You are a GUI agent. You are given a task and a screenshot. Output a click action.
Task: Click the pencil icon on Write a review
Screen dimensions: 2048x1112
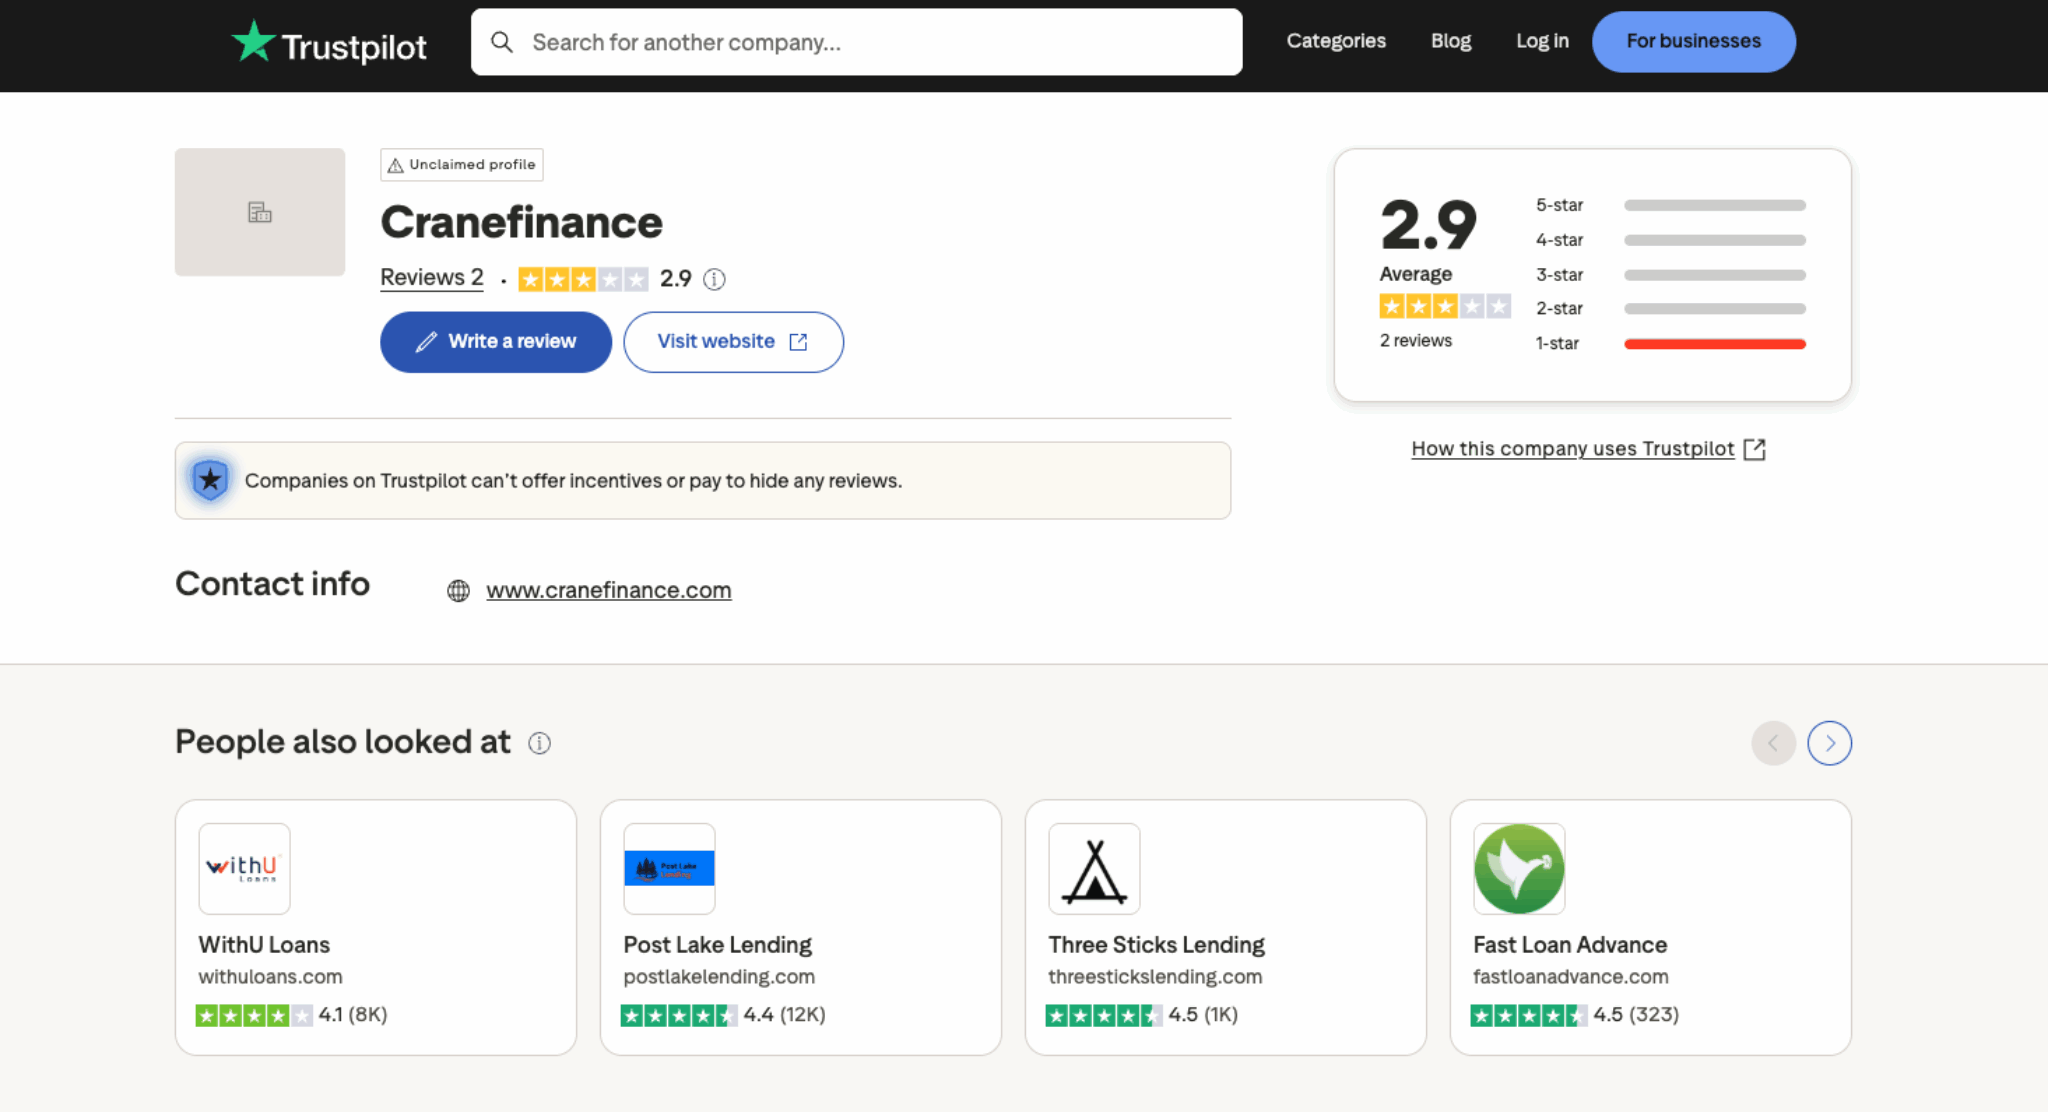pyautogui.click(x=426, y=342)
